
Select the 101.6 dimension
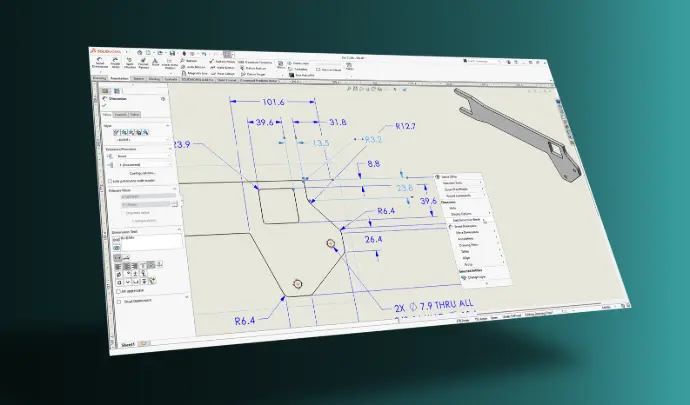coord(273,102)
